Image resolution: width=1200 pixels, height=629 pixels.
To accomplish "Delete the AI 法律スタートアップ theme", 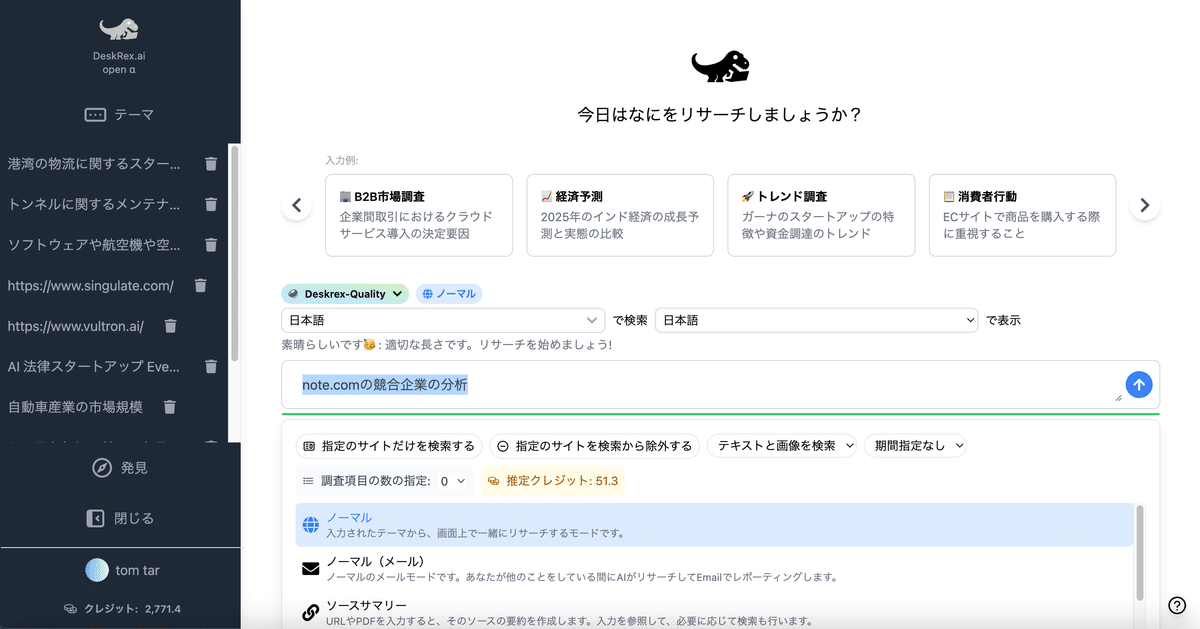I will pos(211,366).
